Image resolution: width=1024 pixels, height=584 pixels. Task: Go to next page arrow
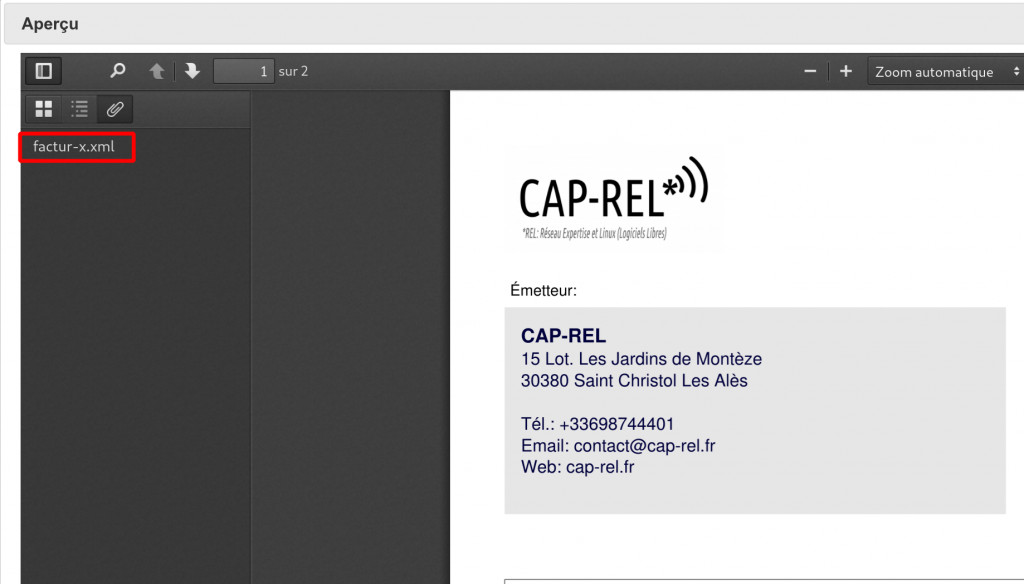pos(192,71)
